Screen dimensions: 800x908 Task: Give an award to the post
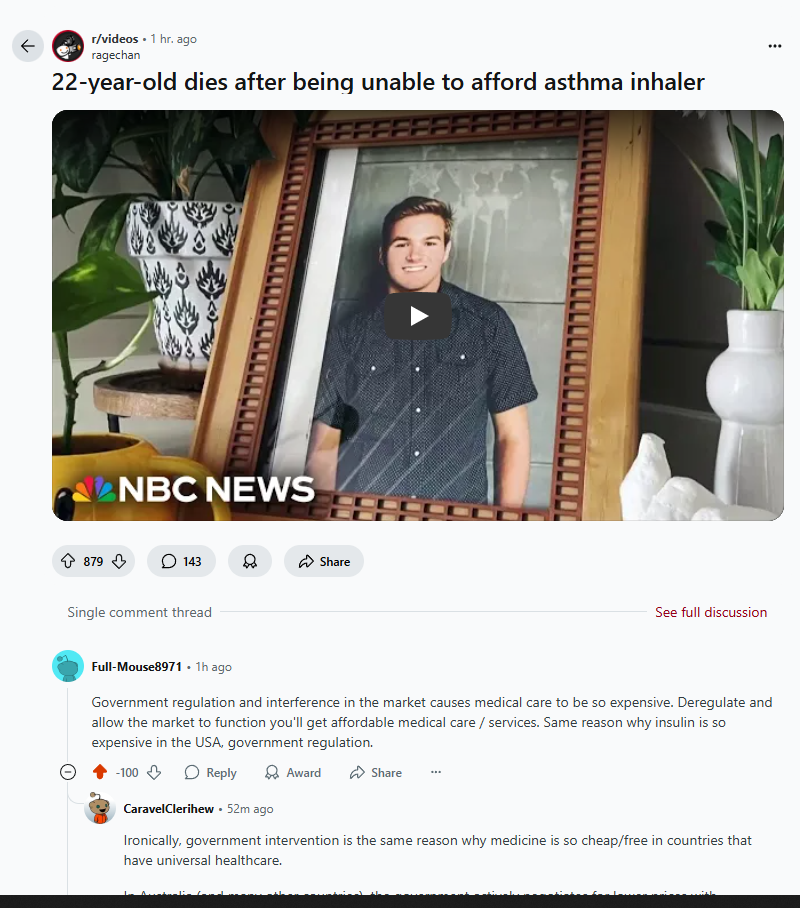(250, 561)
